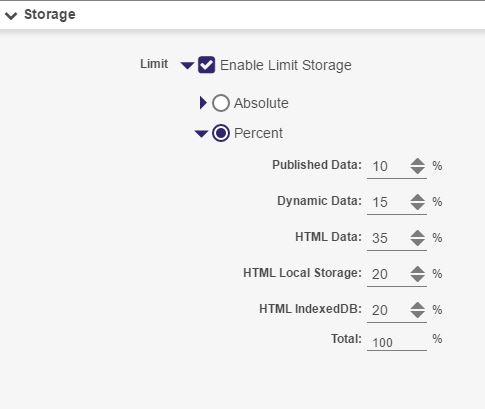Collapse the Percent option triangle
The width and height of the screenshot is (485, 409).
pos(201,134)
